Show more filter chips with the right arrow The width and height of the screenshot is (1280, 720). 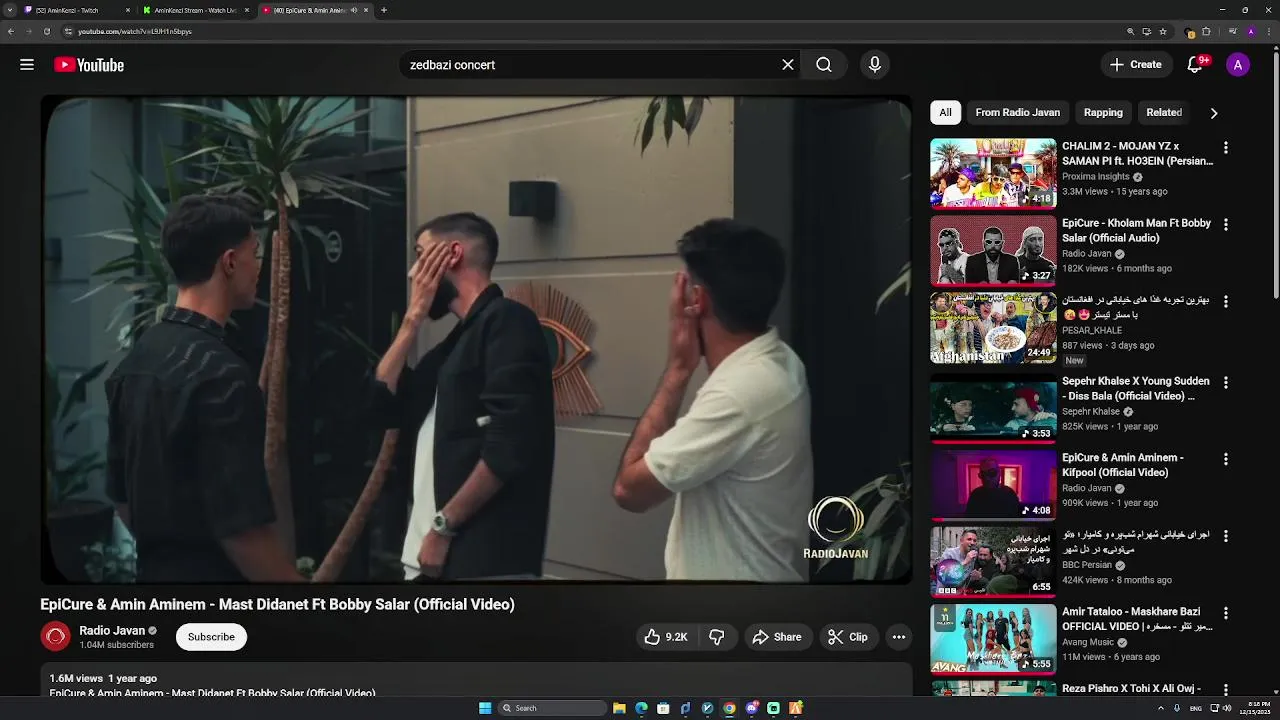point(1214,113)
